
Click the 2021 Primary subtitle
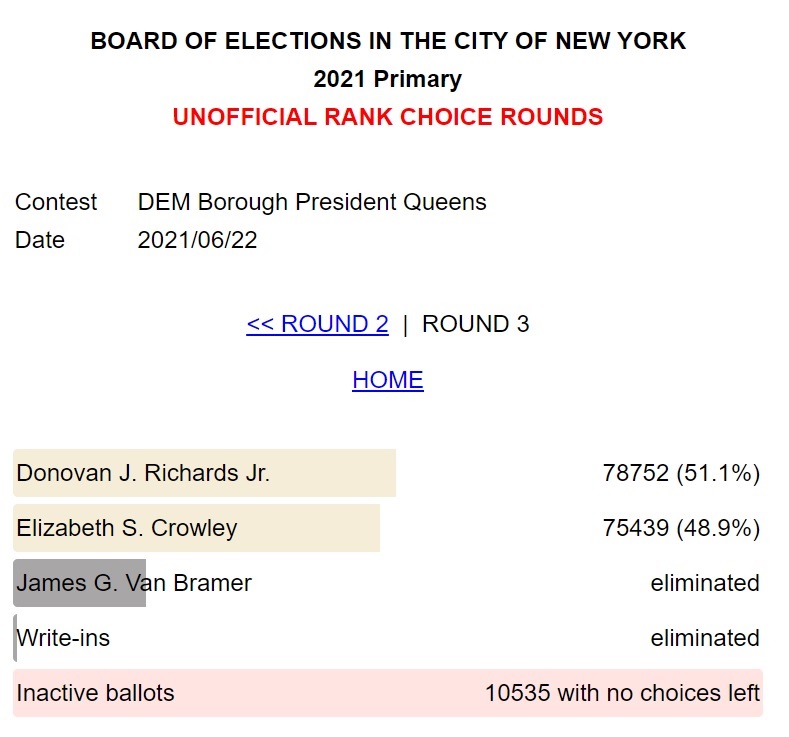click(388, 79)
